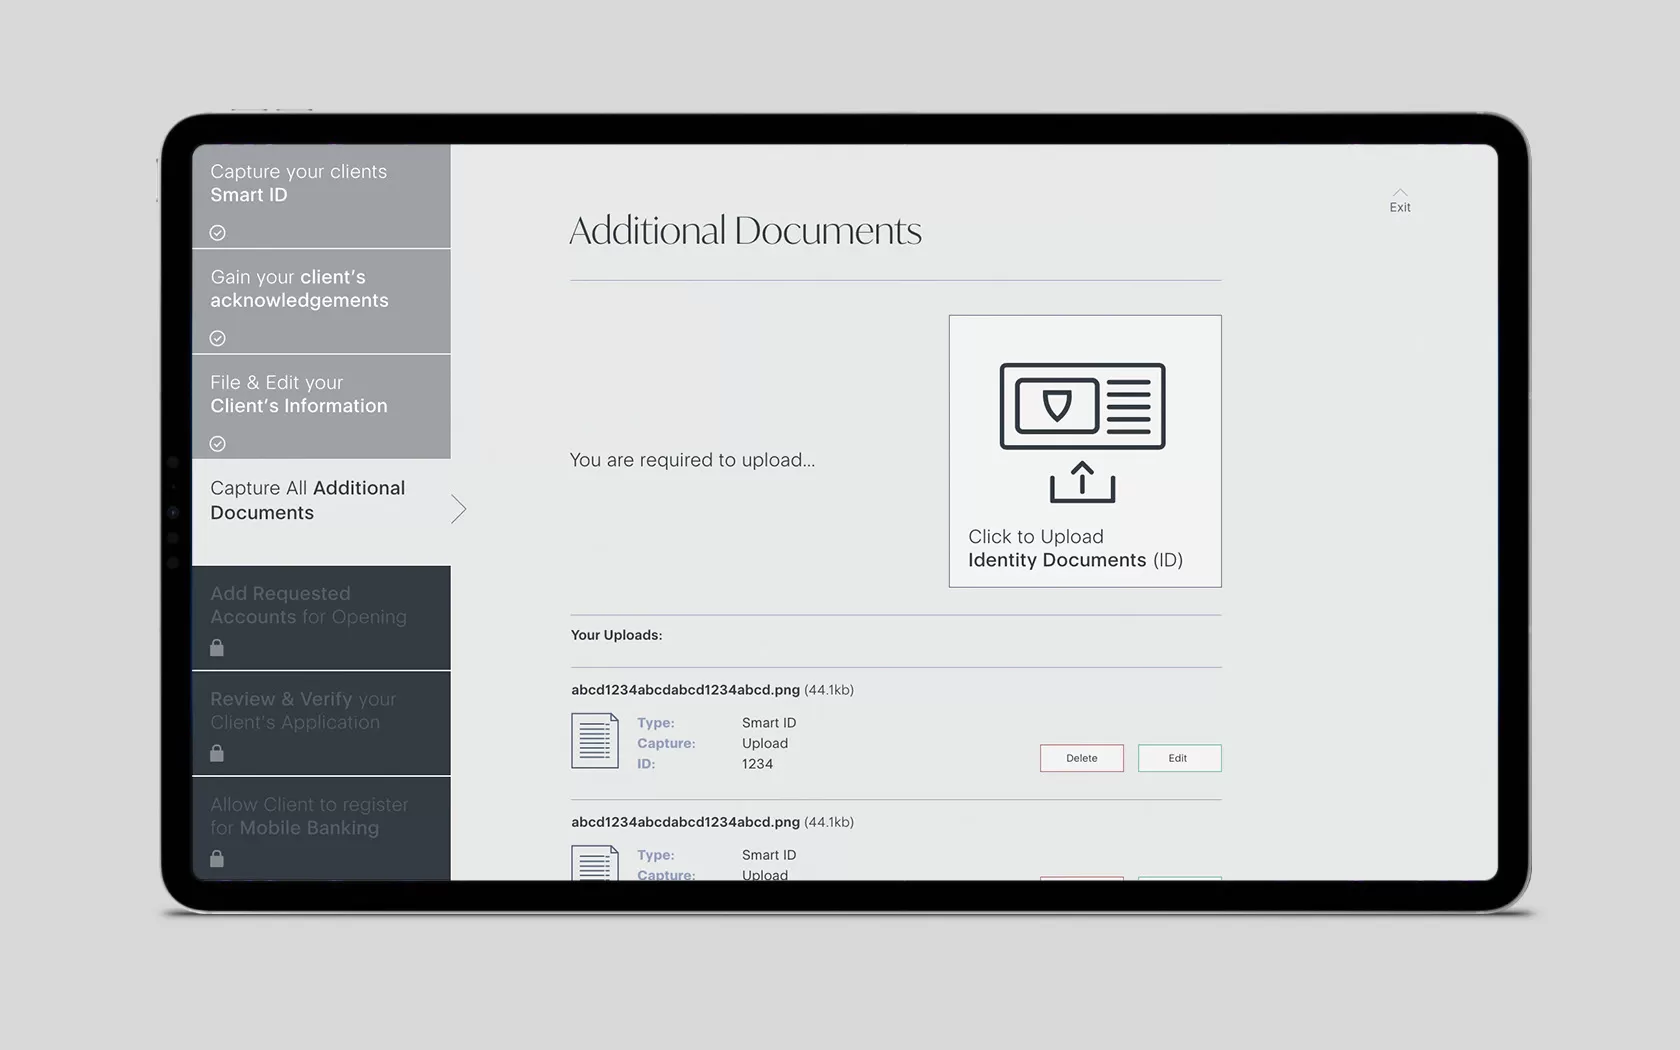Click the second abcd1234abcdabcd1234abcd.png file name
Viewport: 1680px width, 1050px height.
tap(685, 822)
